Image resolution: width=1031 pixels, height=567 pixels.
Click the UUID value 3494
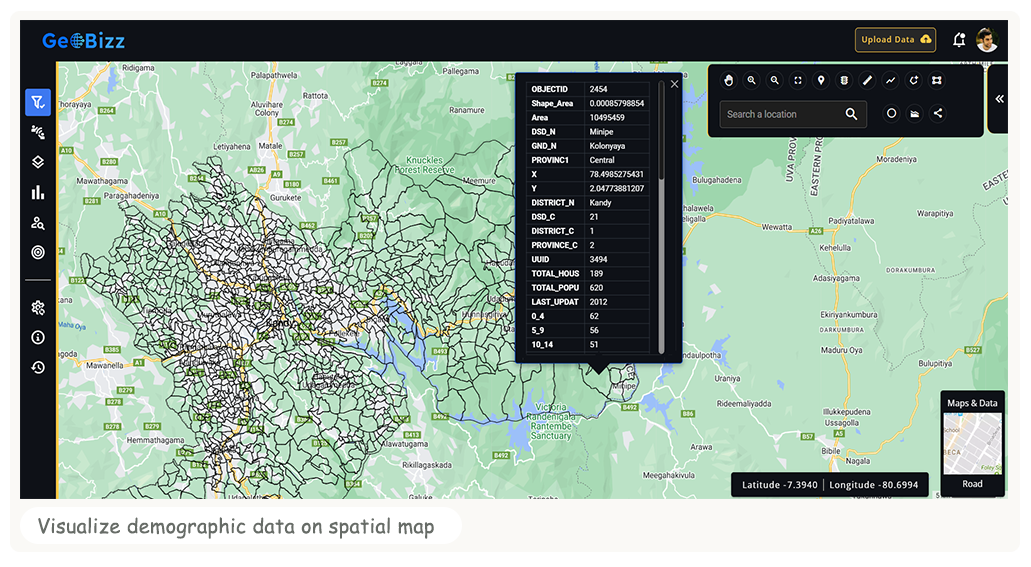pyautogui.click(x=598, y=259)
